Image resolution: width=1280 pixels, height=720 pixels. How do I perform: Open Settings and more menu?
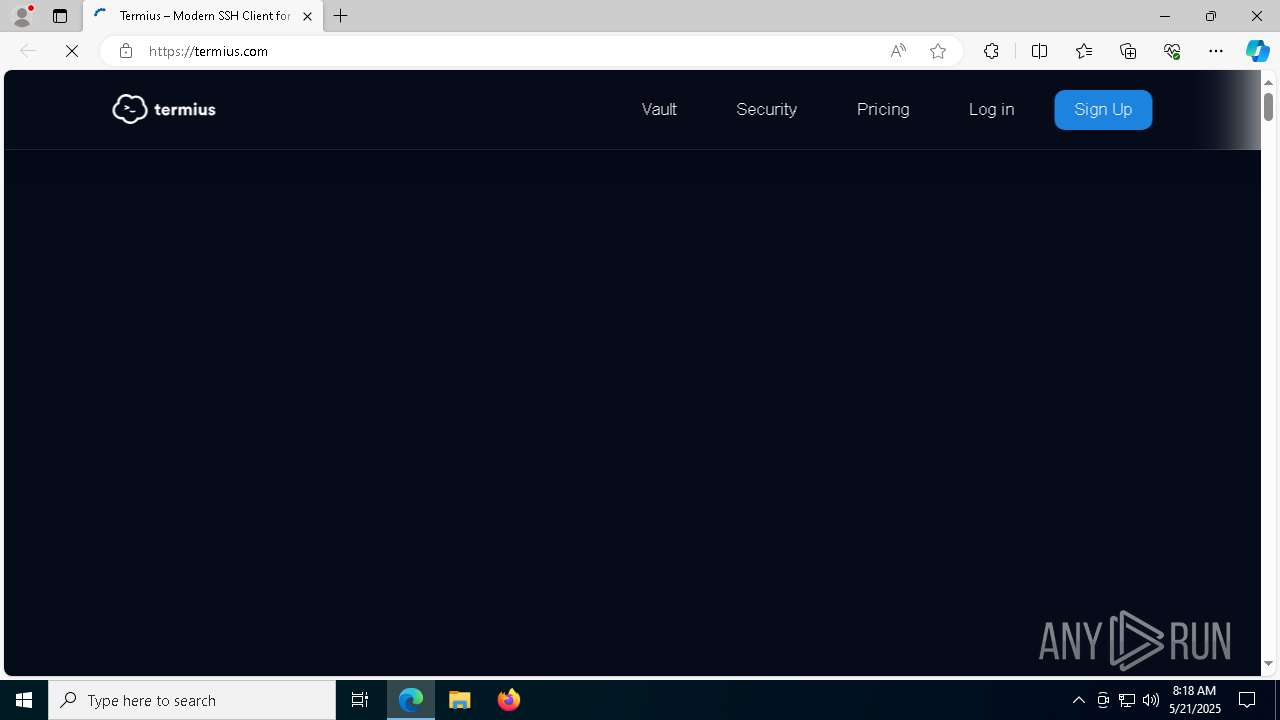(x=1216, y=51)
